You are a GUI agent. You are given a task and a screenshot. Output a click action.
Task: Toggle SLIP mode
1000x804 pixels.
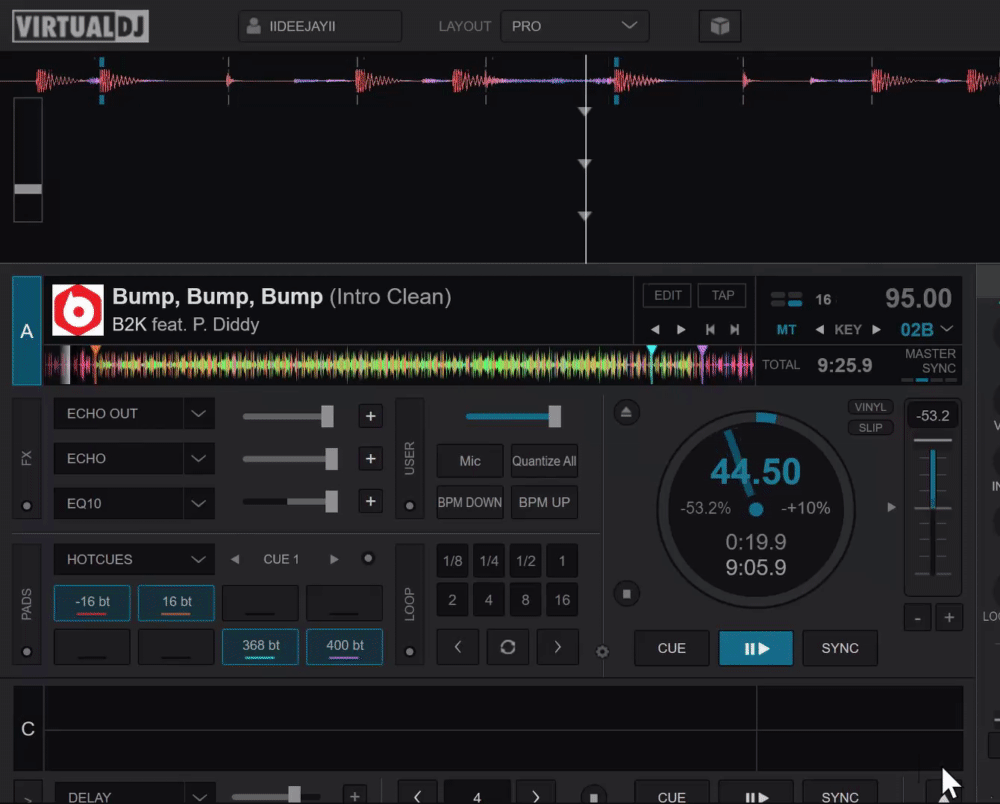tap(870, 428)
